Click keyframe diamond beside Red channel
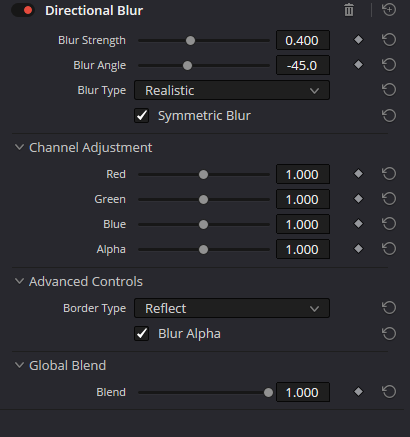The height and width of the screenshot is (437, 410). point(358,174)
